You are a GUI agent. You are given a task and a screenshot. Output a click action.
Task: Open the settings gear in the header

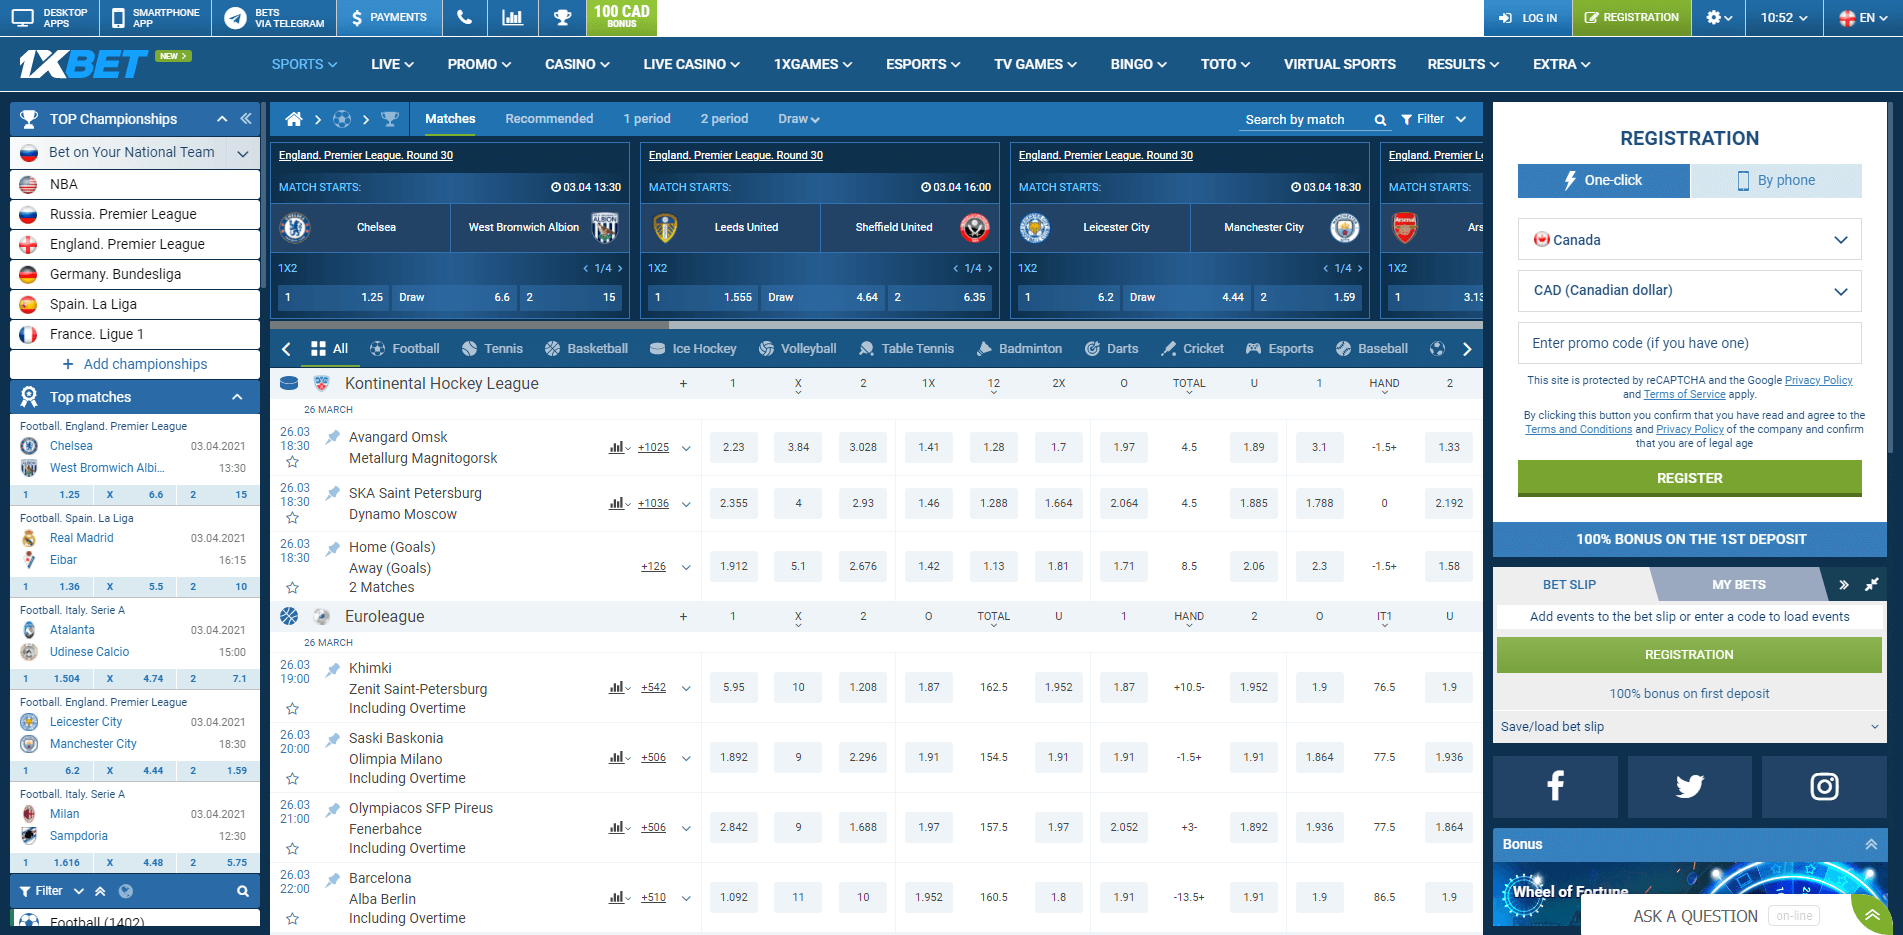pos(1714,17)
